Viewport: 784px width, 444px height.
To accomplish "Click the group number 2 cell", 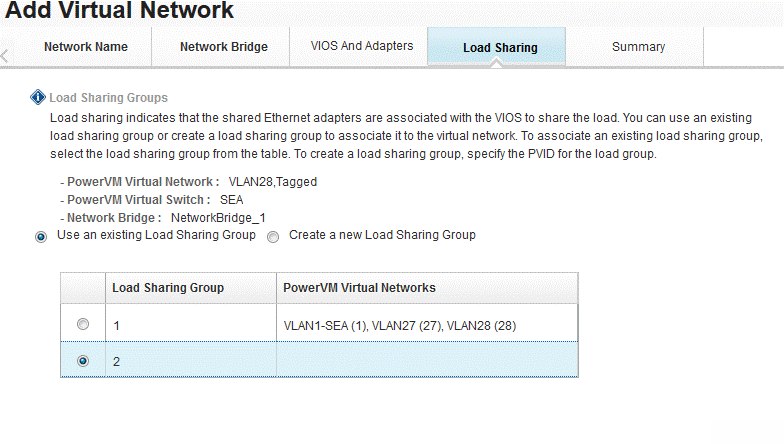I will point(190,361).
